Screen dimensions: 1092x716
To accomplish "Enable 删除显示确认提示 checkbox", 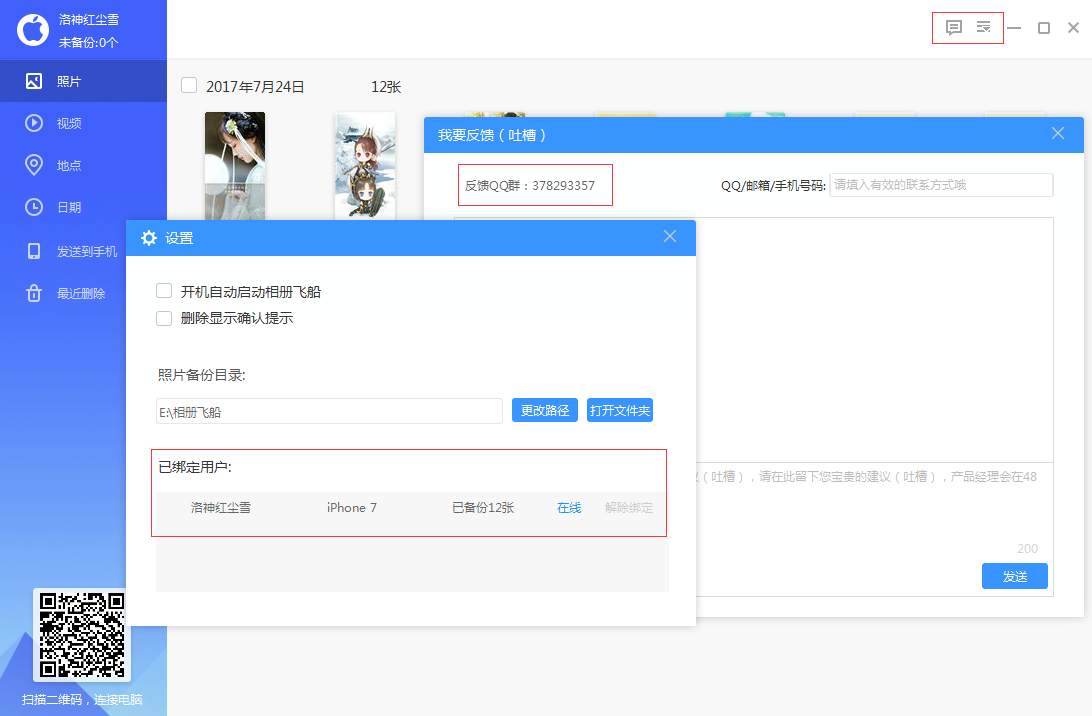I will point(164,318).
